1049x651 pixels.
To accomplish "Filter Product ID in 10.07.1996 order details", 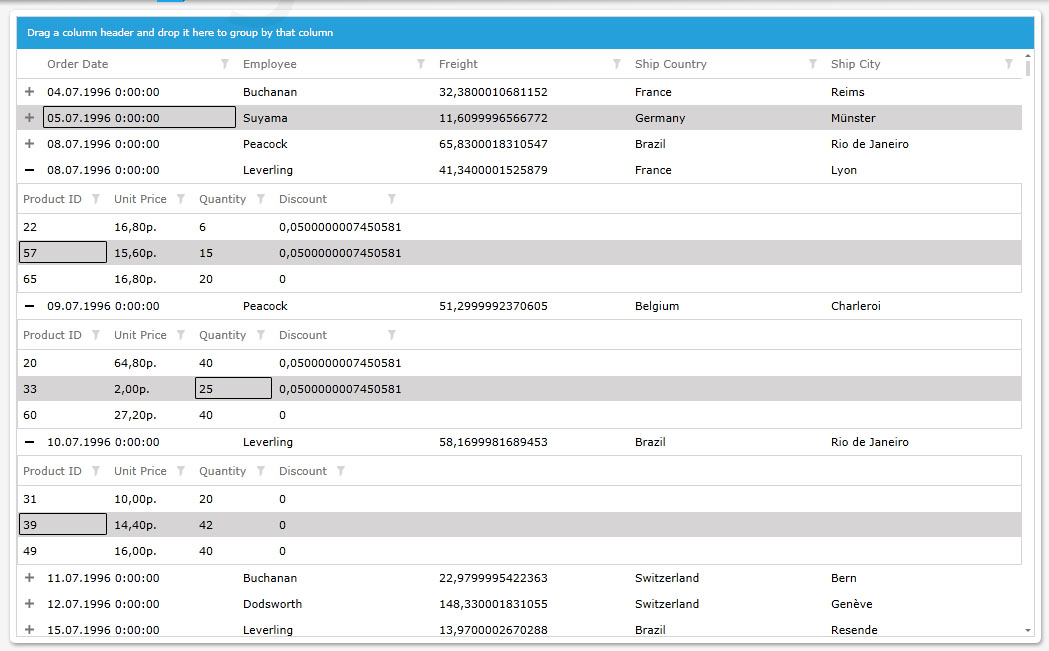I will (96, 471).
